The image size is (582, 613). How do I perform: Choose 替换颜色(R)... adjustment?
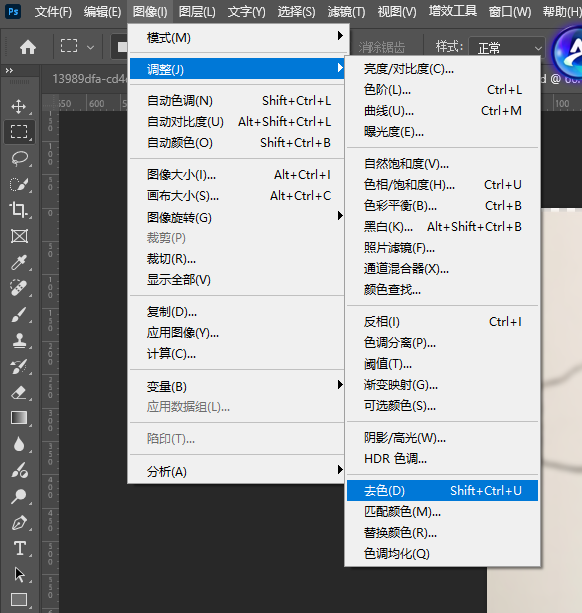[442, 532]
